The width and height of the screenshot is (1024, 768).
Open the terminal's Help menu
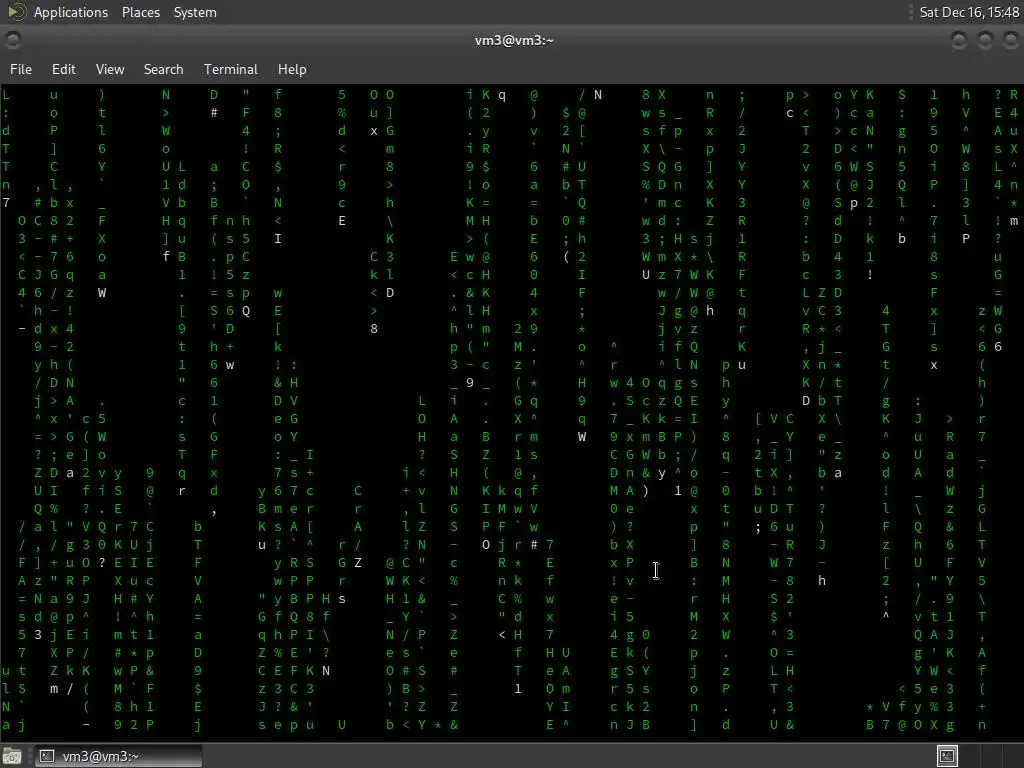(292, 69)
